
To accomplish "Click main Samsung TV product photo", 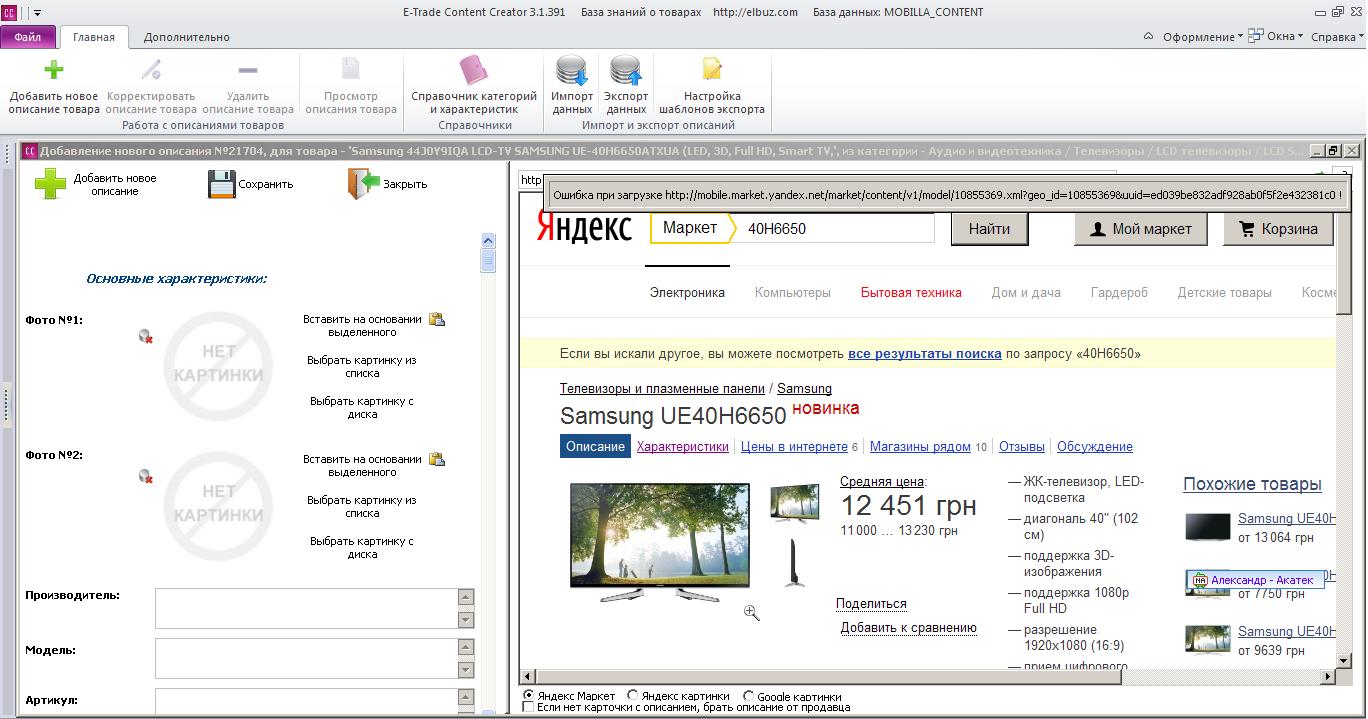I will pyautogui.click(x=660, y=541).
